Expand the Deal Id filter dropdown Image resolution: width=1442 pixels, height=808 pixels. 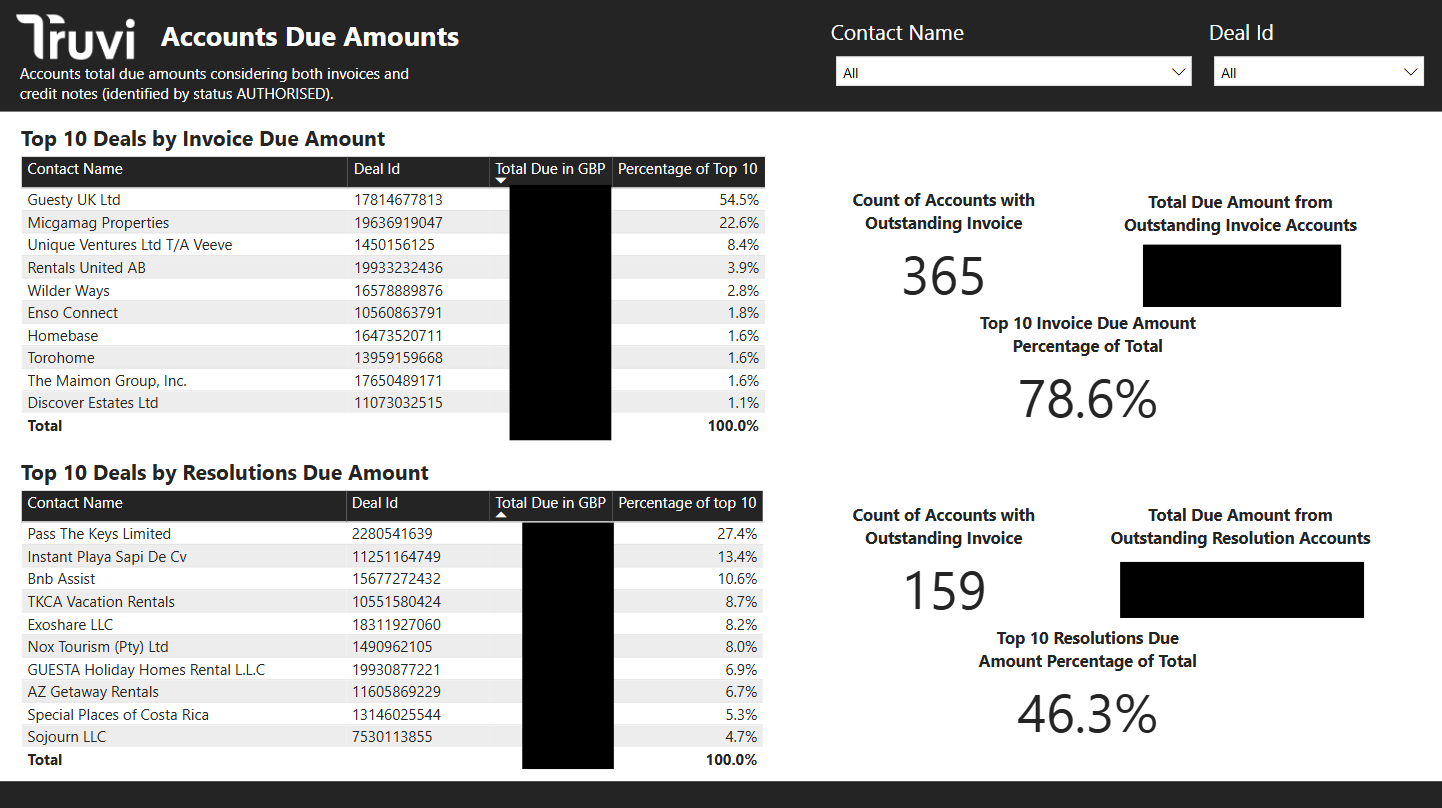tap(1318, 72)
